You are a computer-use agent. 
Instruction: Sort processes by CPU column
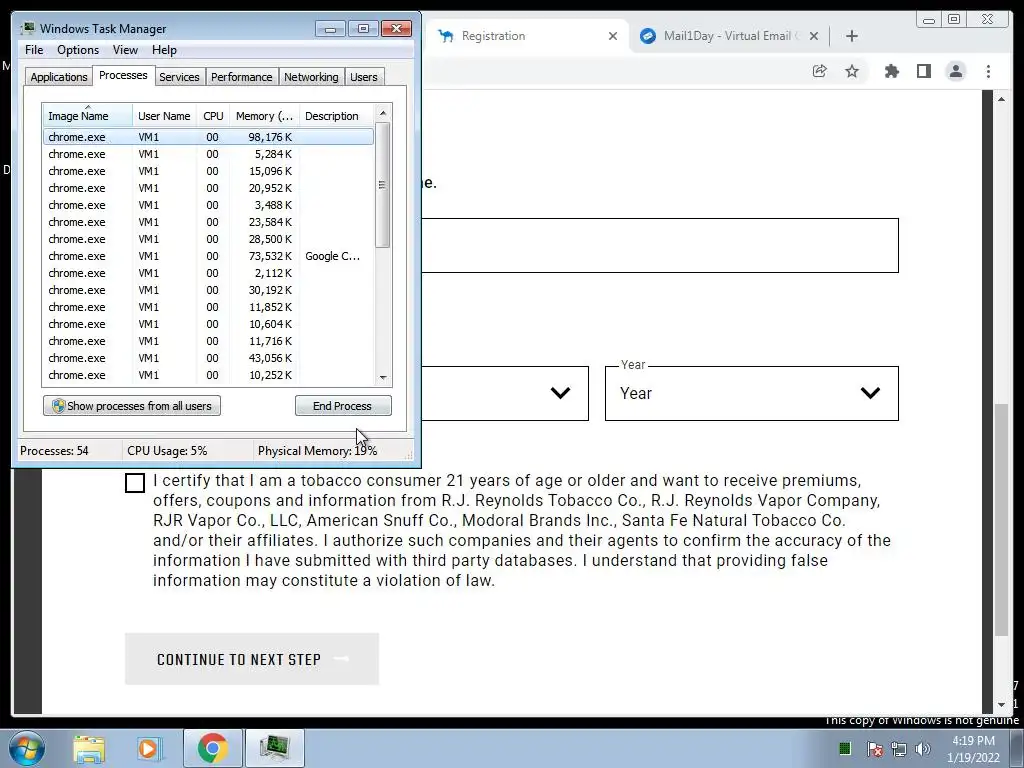tap(213, 116)
